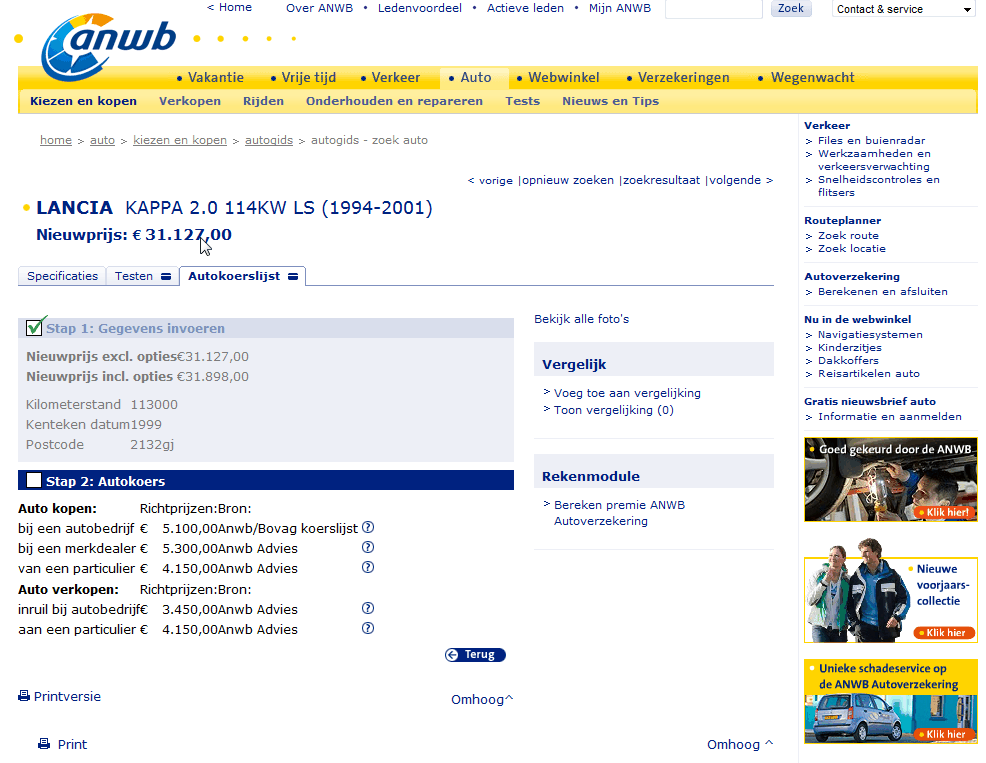Open help icon for merkdealer price
Image resolution: width=986 pixels, height=763 pixels.
(x=368, y=547)
